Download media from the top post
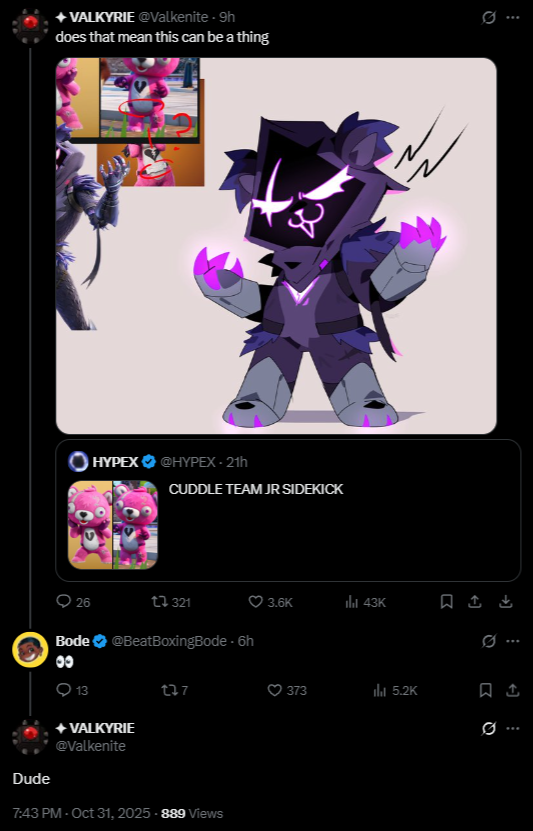The width and height of the screenshot is (533, 831). (x=506, y=602)
